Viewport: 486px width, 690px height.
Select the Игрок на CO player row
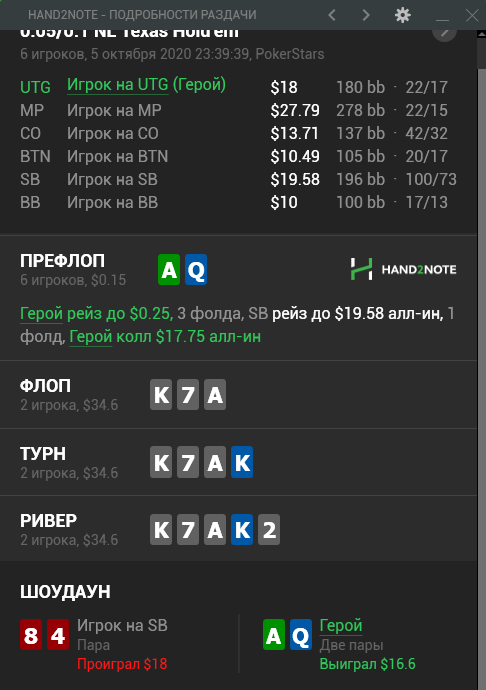(238, 133)
